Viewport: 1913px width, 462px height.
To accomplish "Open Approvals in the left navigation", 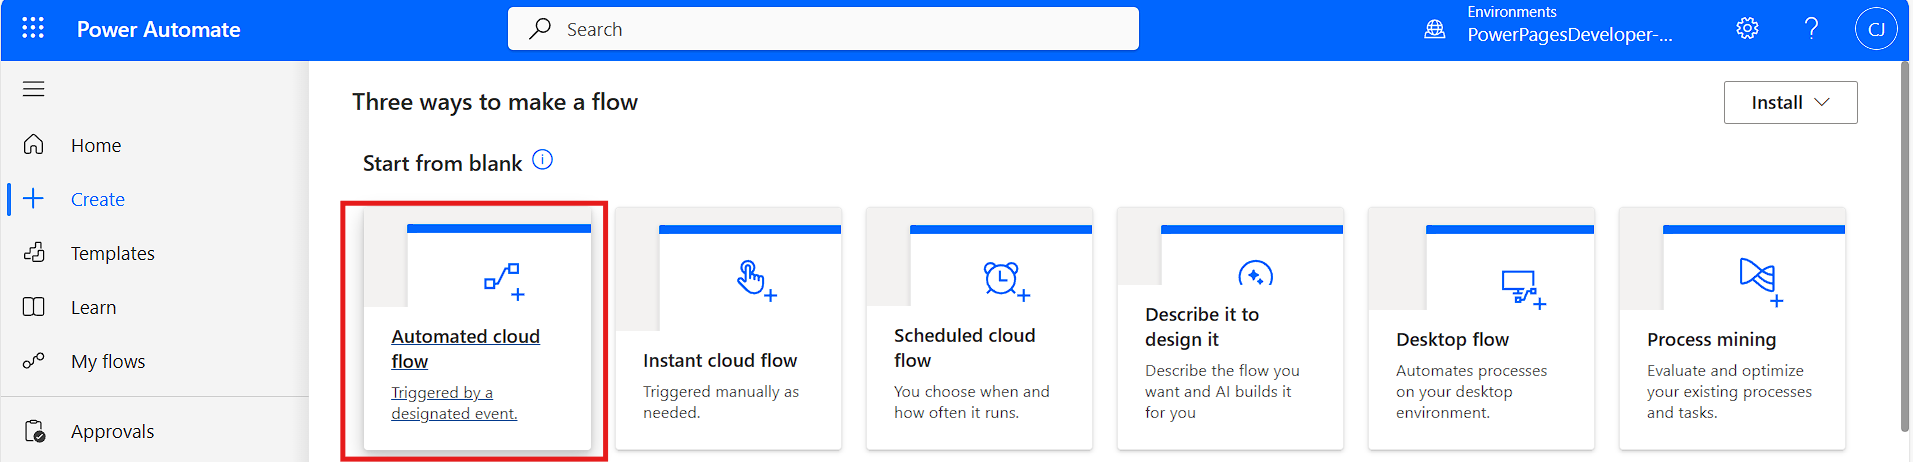I will (x=112, y=432).
